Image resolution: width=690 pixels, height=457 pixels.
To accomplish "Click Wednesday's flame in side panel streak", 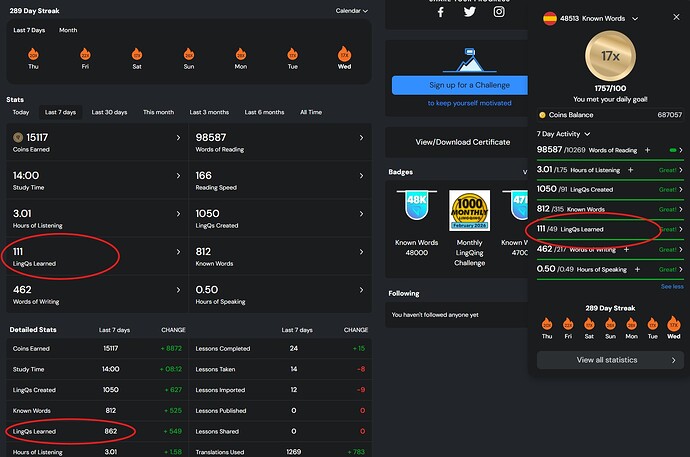I will pos(674,324).
